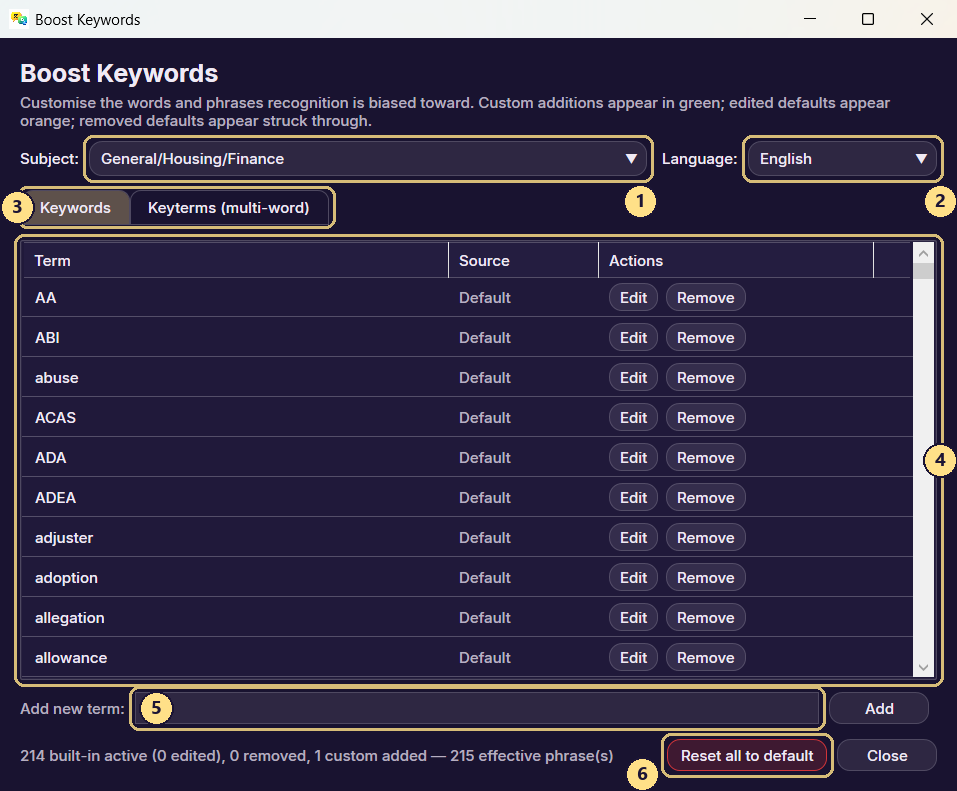The width and height of the screenshot is (957, 791).
Task: Select the term text 'ACAS'
Action: click(56, 417)
